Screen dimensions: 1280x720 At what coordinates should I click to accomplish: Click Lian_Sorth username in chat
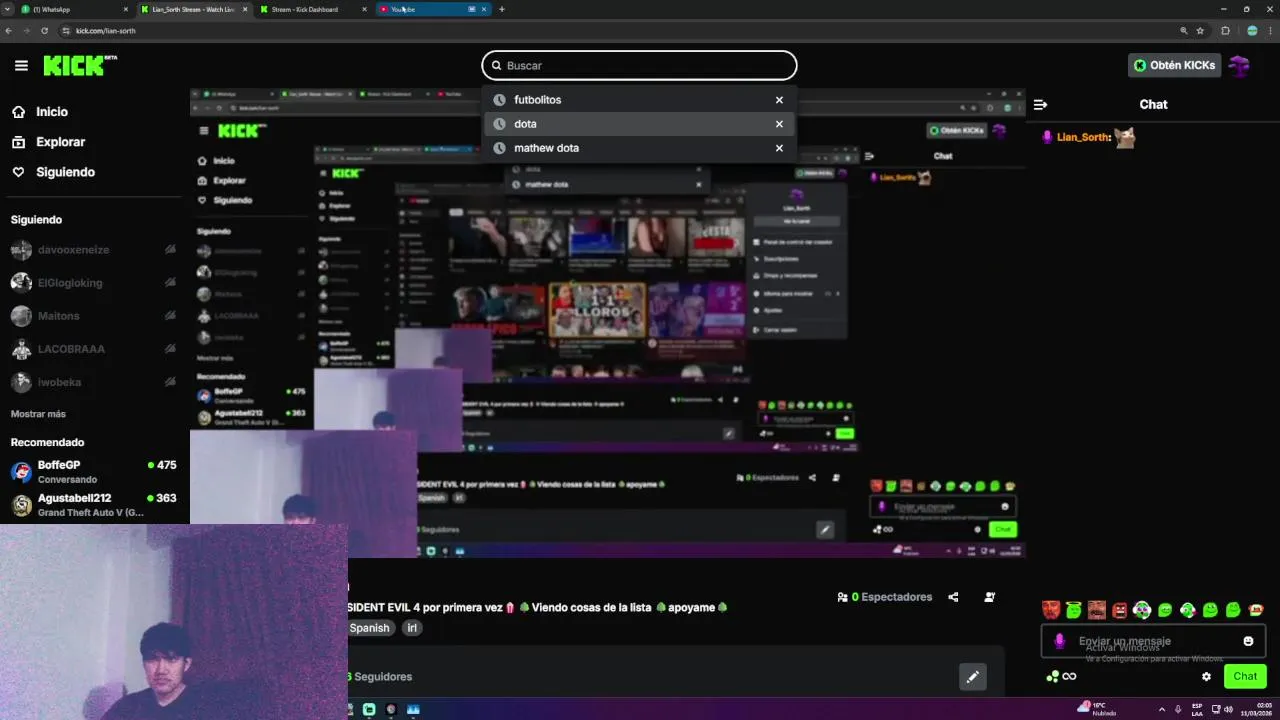coord(1084,137)
